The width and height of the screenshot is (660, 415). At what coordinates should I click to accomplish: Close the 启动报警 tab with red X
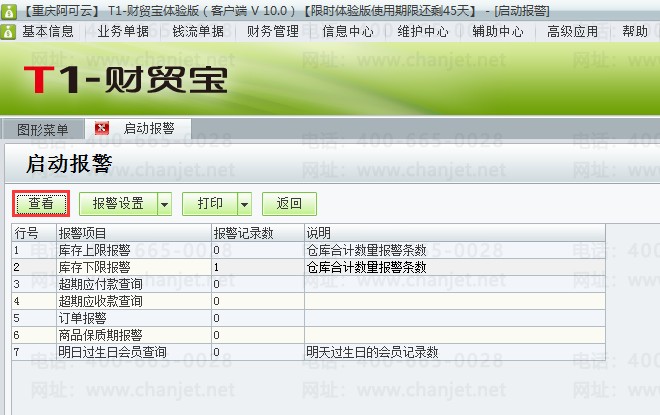[101, 128]
